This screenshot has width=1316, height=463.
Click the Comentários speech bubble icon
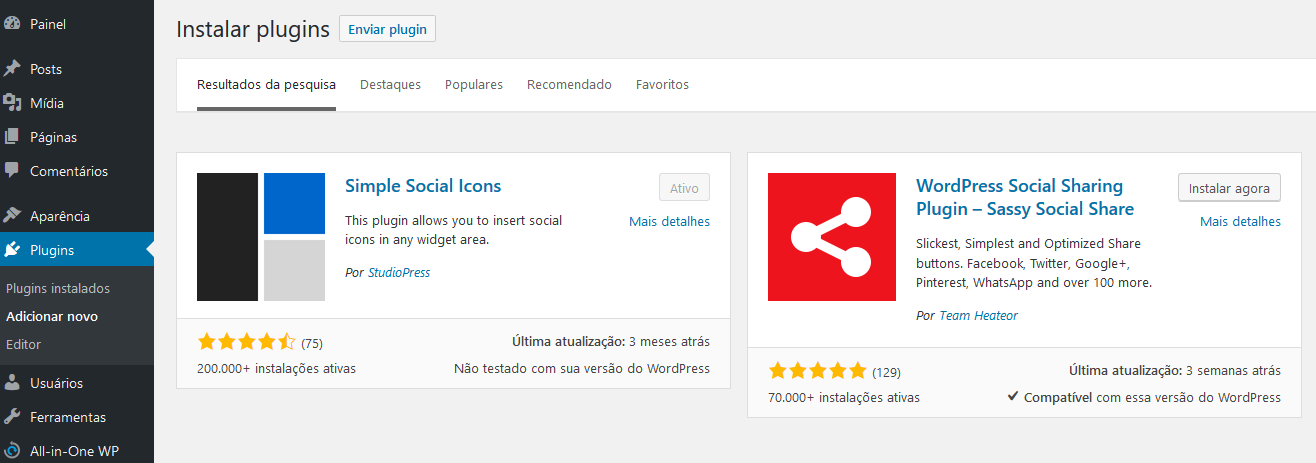pyautogui.click(x=12, y=171)
